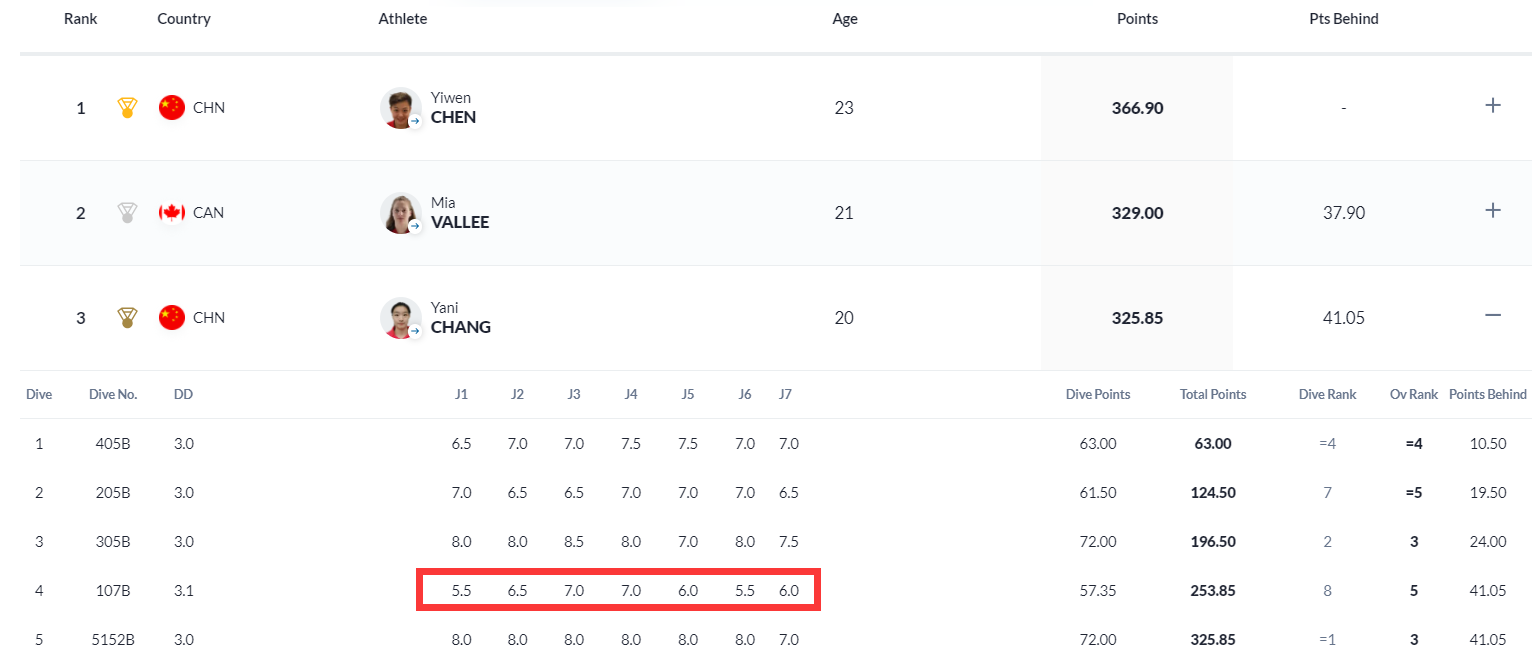Open Mia Vallee's athlete photo
This screenshot has height=667, width=1535.
400,212
